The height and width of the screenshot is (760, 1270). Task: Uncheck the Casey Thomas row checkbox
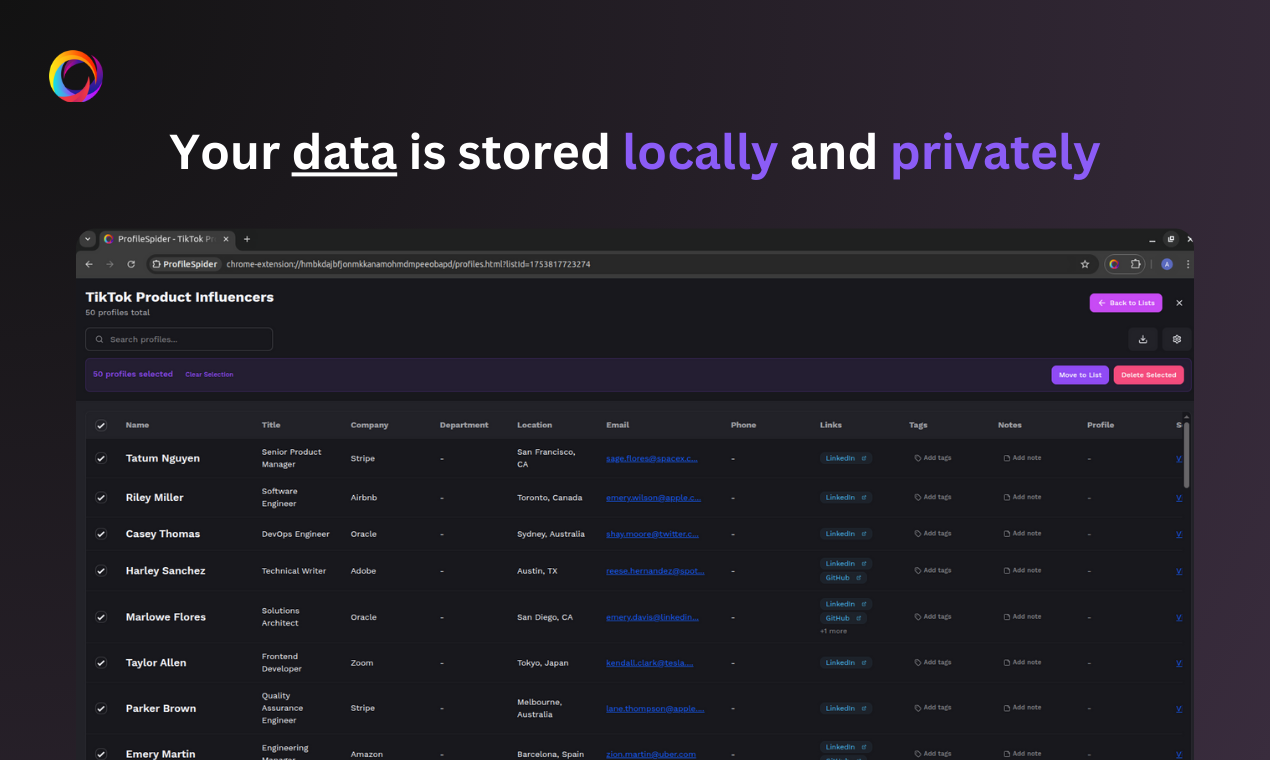(x=101, y=534)
